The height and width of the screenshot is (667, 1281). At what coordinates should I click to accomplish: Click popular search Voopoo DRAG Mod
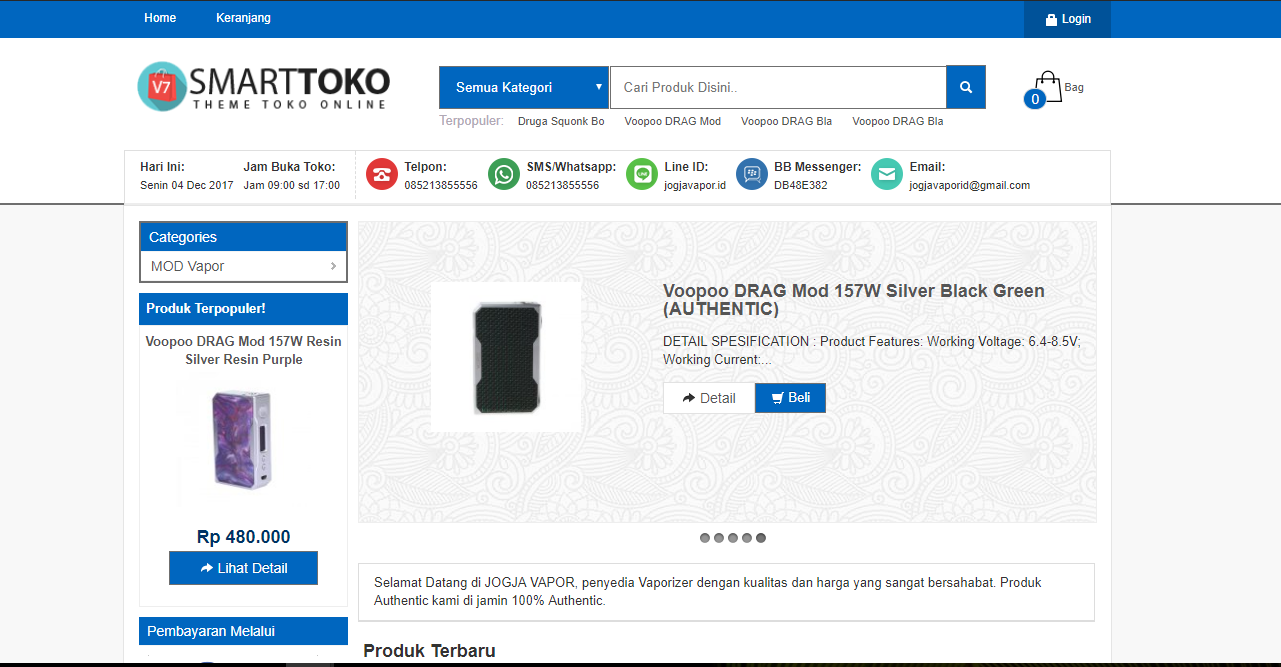(x=673, y=122)
